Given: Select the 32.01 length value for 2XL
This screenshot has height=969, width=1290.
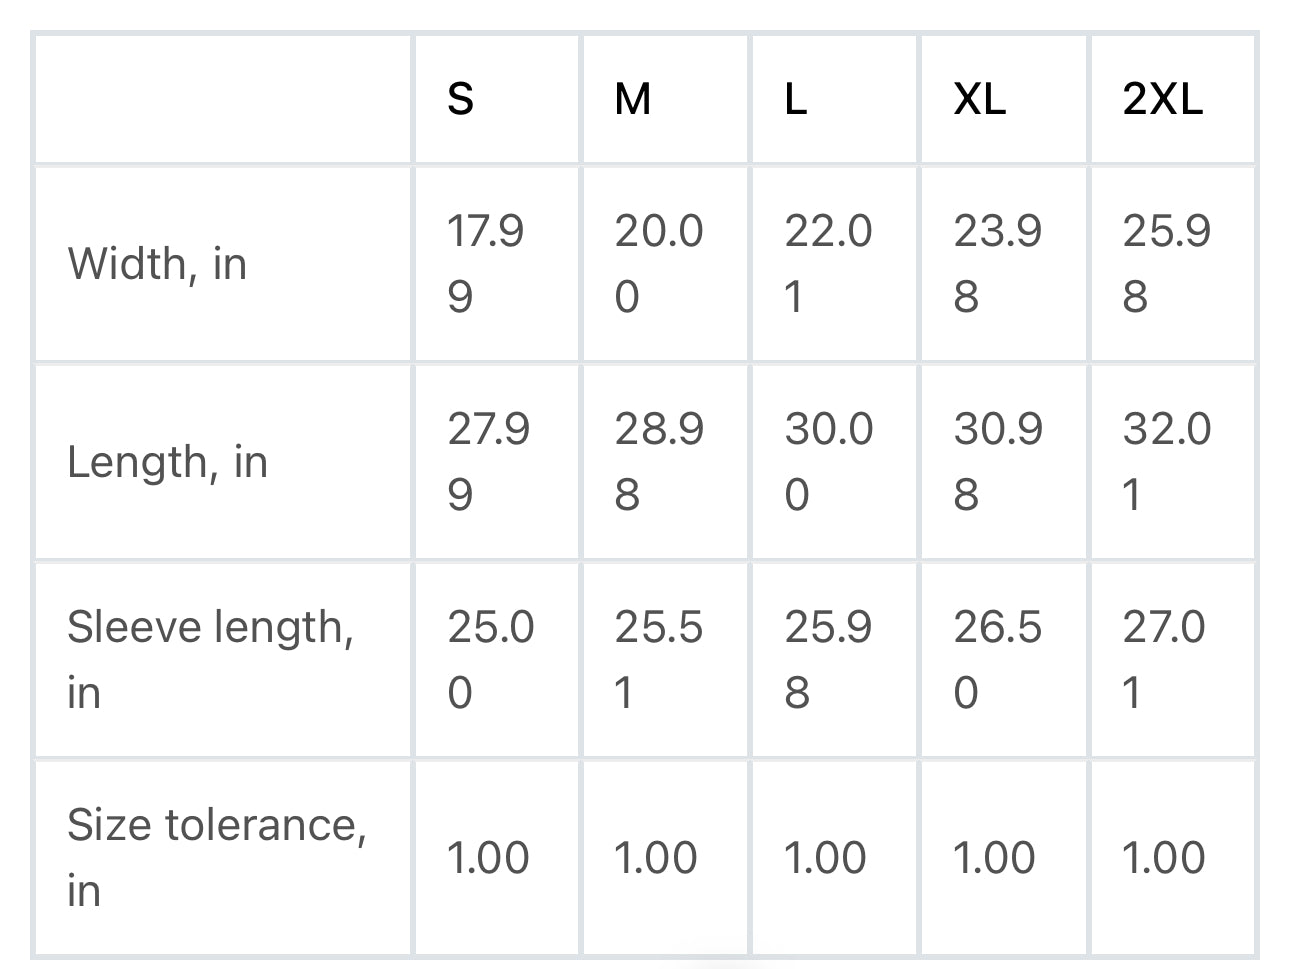Looking at the screenshot, I should (1167, 462).
